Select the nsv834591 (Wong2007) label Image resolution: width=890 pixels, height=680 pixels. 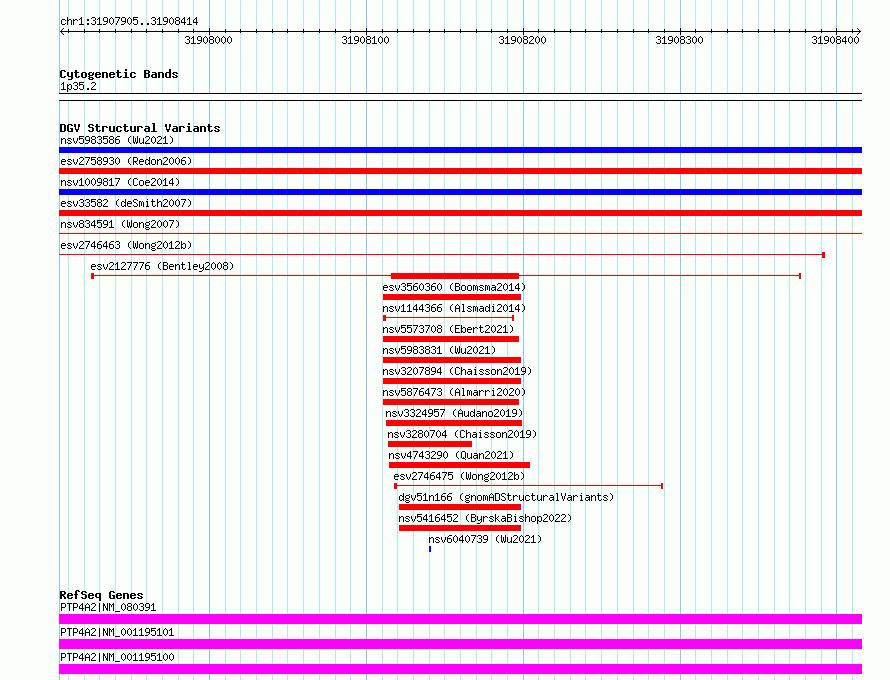[x=120, y=224]
